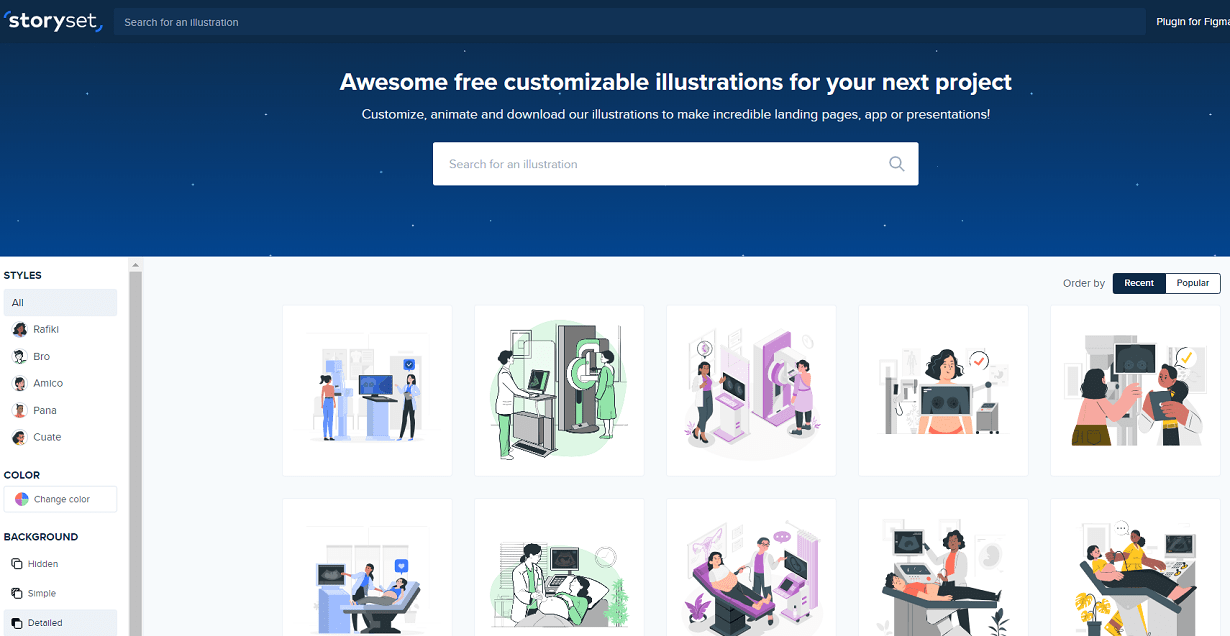Open the green mammography scan illustration
1230x636 pixels.
[x=559, y=390]
